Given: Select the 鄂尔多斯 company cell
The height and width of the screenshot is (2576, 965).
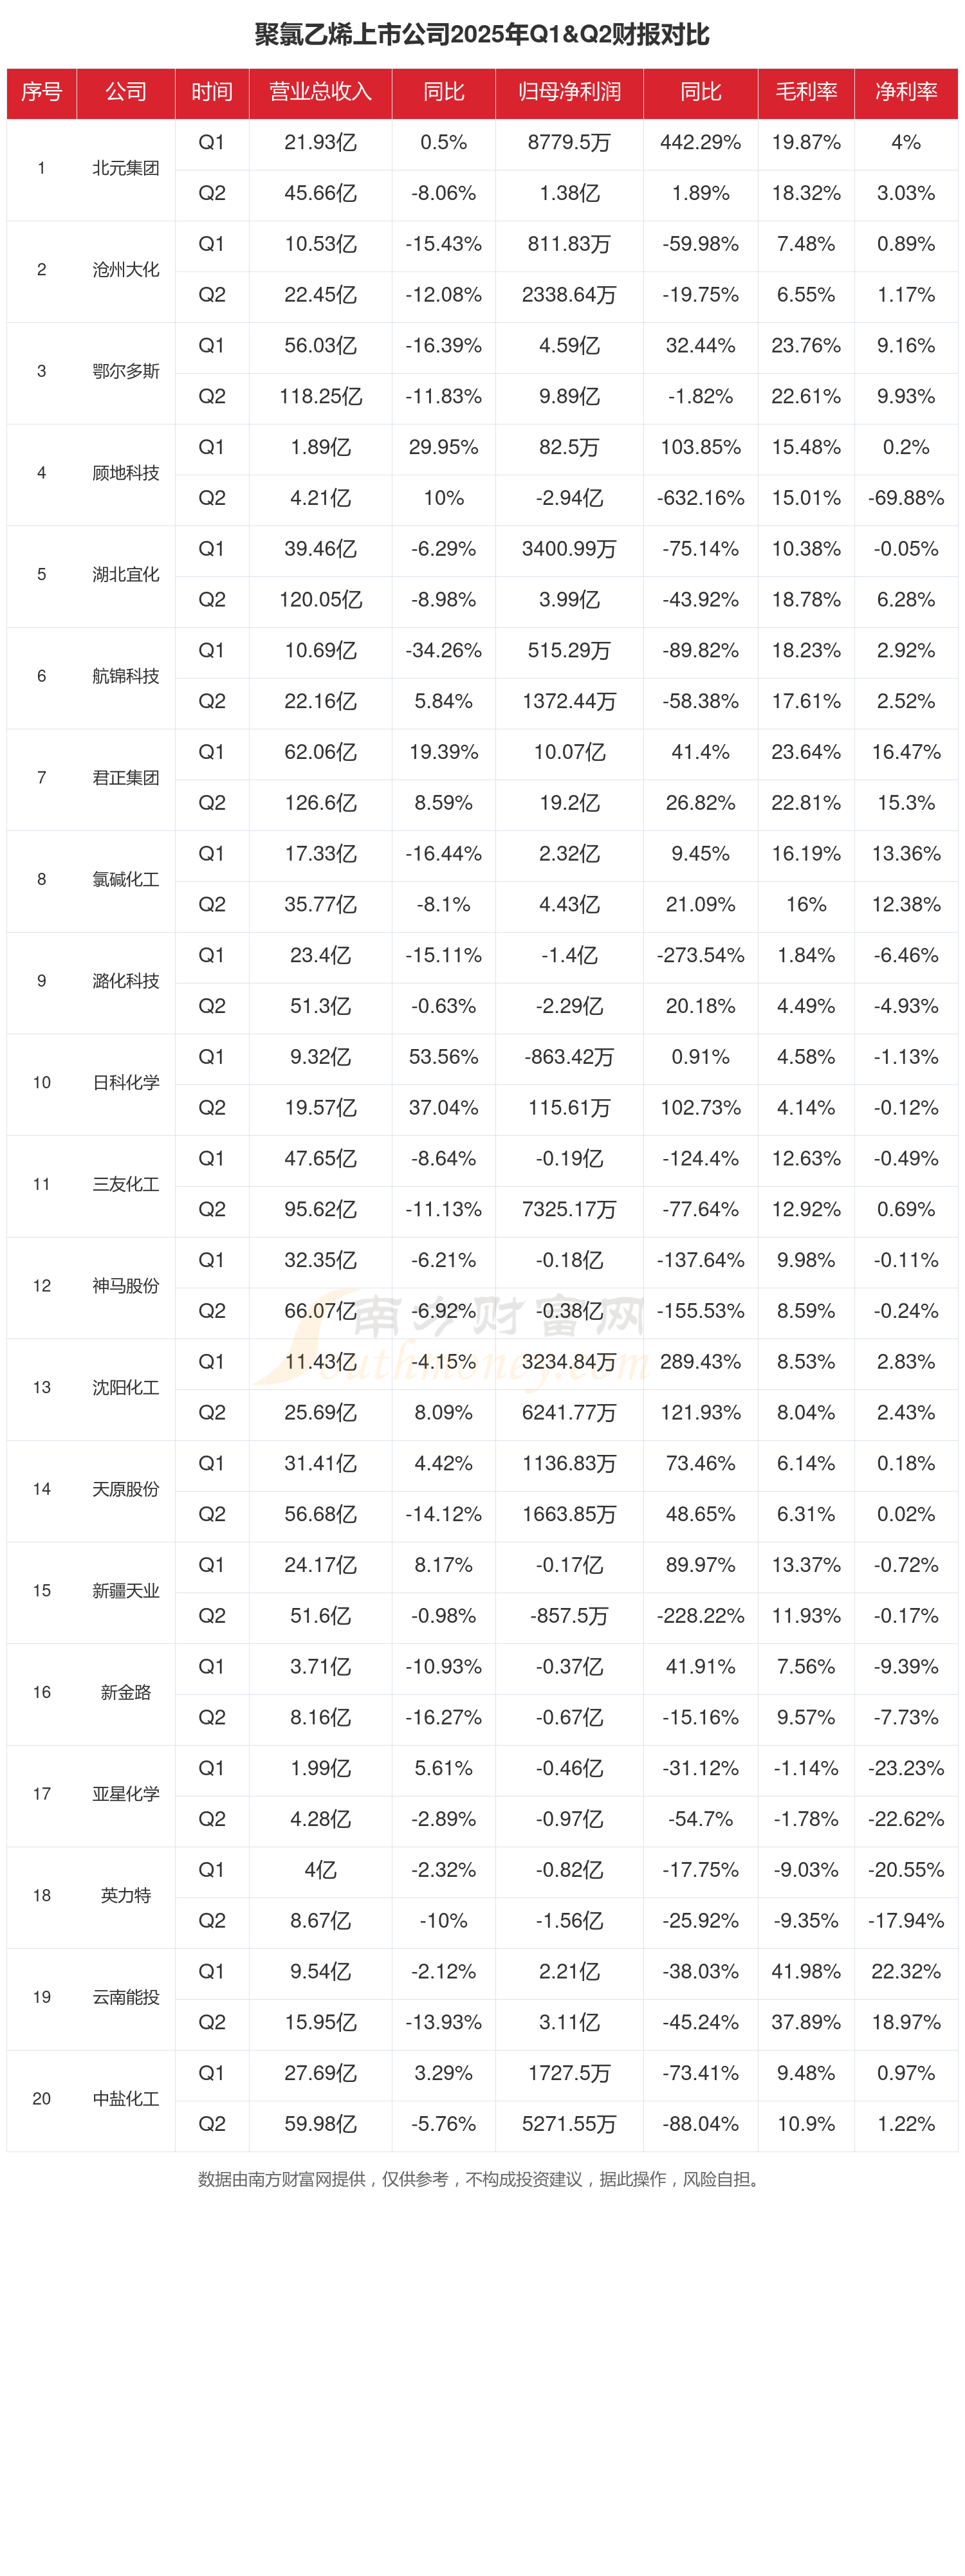Looking at the screenshot, I should click(x=126, y=371).
